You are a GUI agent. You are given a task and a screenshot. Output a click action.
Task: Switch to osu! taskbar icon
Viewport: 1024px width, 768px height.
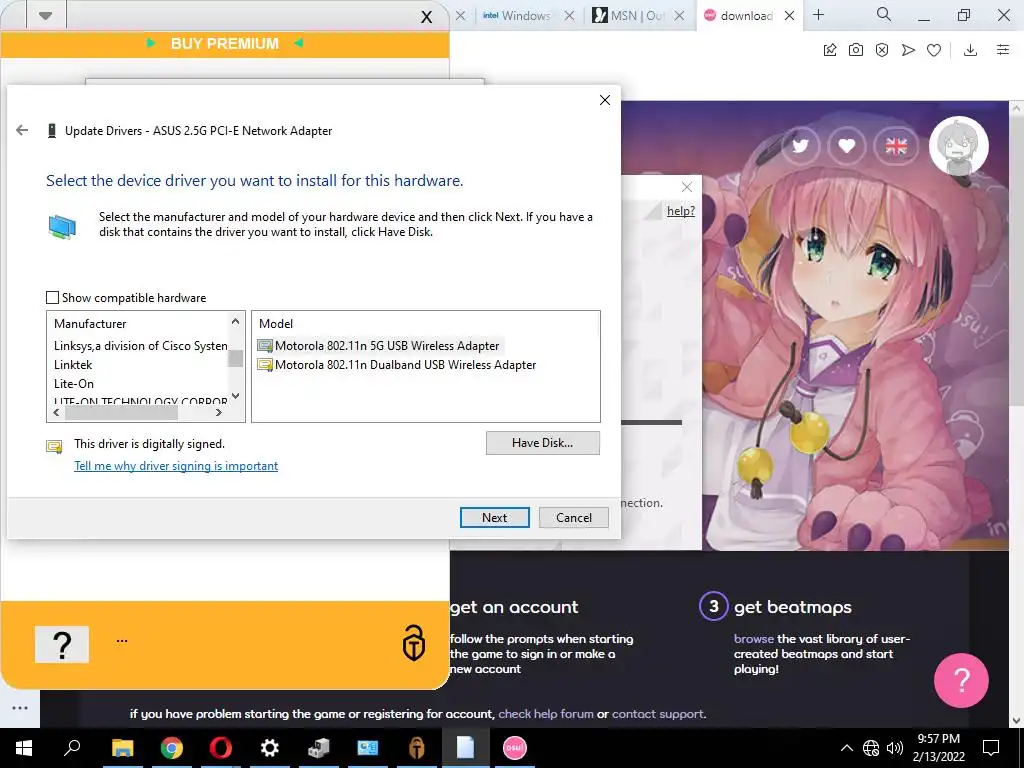pyautogui.click(x=515, y=748)
